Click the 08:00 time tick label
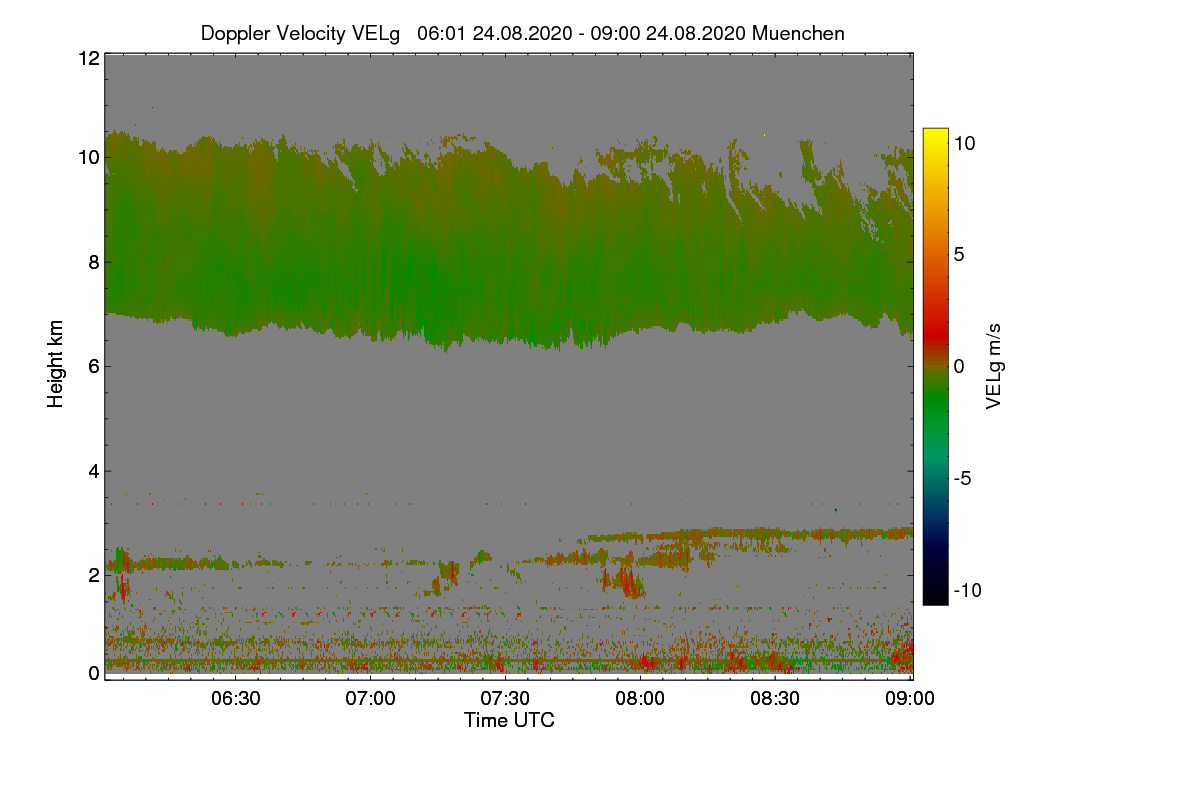 coord(641,699)
